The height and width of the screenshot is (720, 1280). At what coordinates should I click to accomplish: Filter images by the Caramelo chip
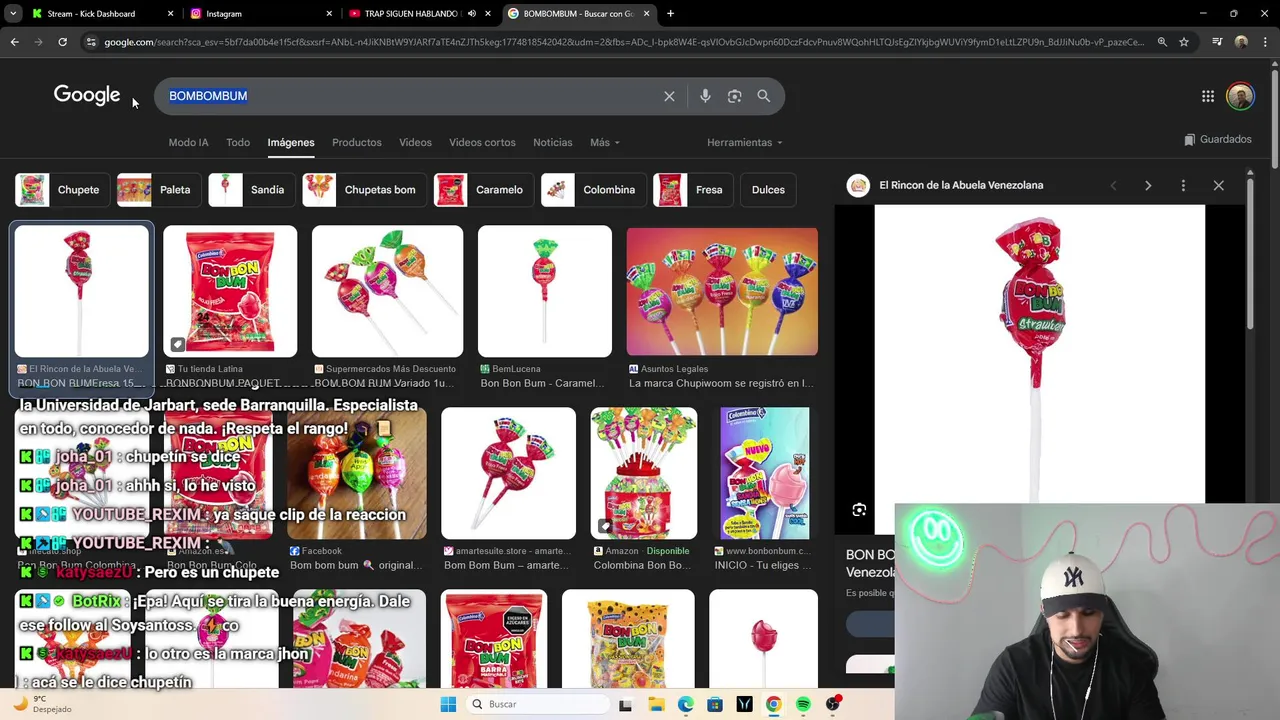tap(482, 189)
